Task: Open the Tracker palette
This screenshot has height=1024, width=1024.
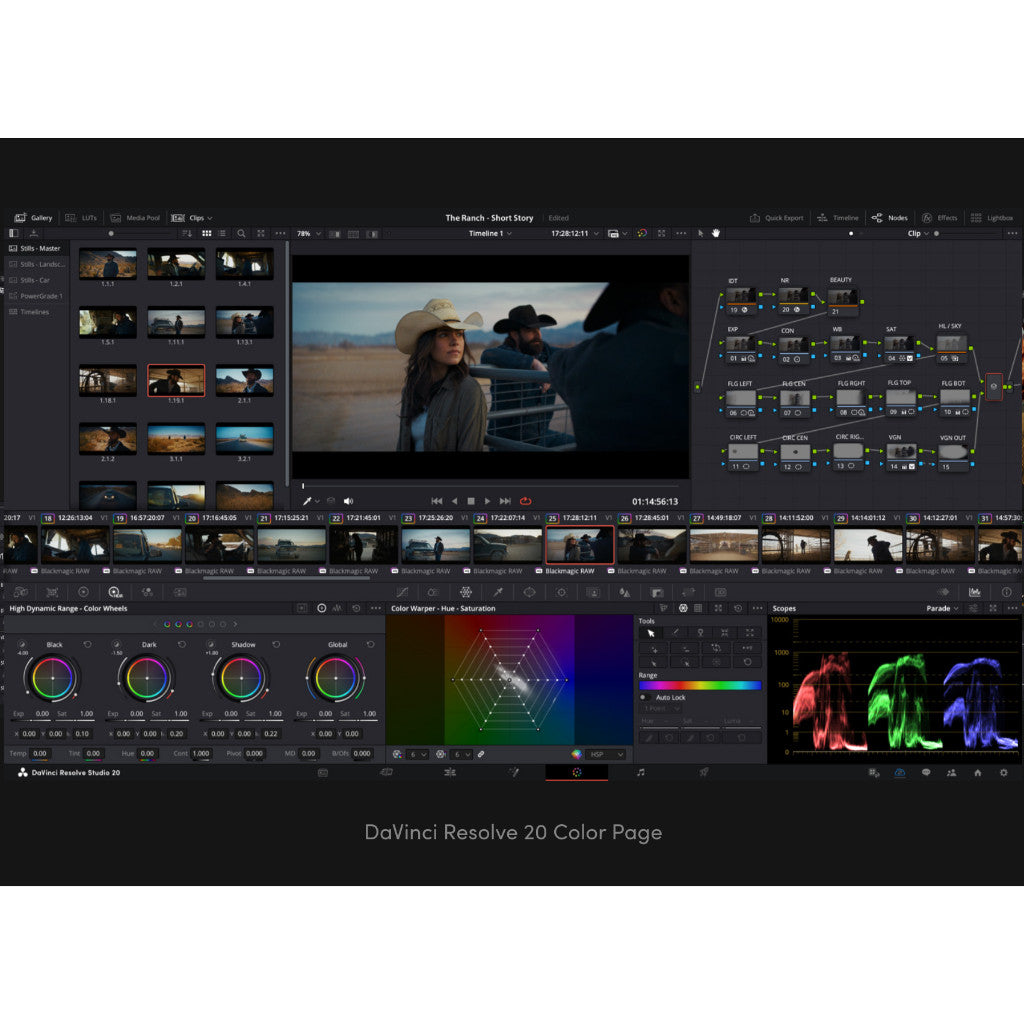Action: (561, 592)
